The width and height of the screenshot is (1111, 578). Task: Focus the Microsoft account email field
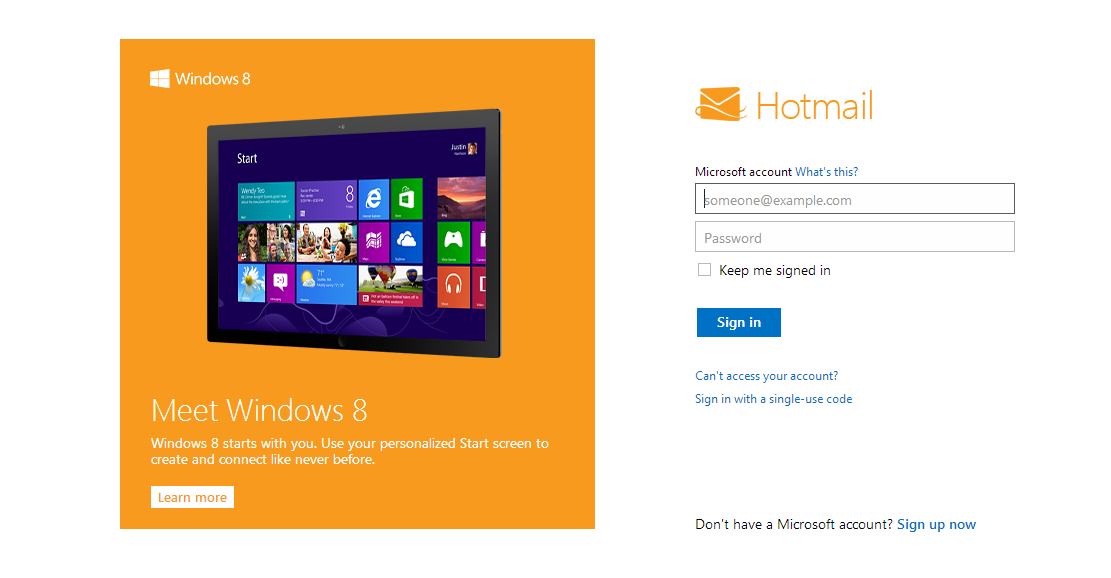pyautogui.click(x=855, y=199)
